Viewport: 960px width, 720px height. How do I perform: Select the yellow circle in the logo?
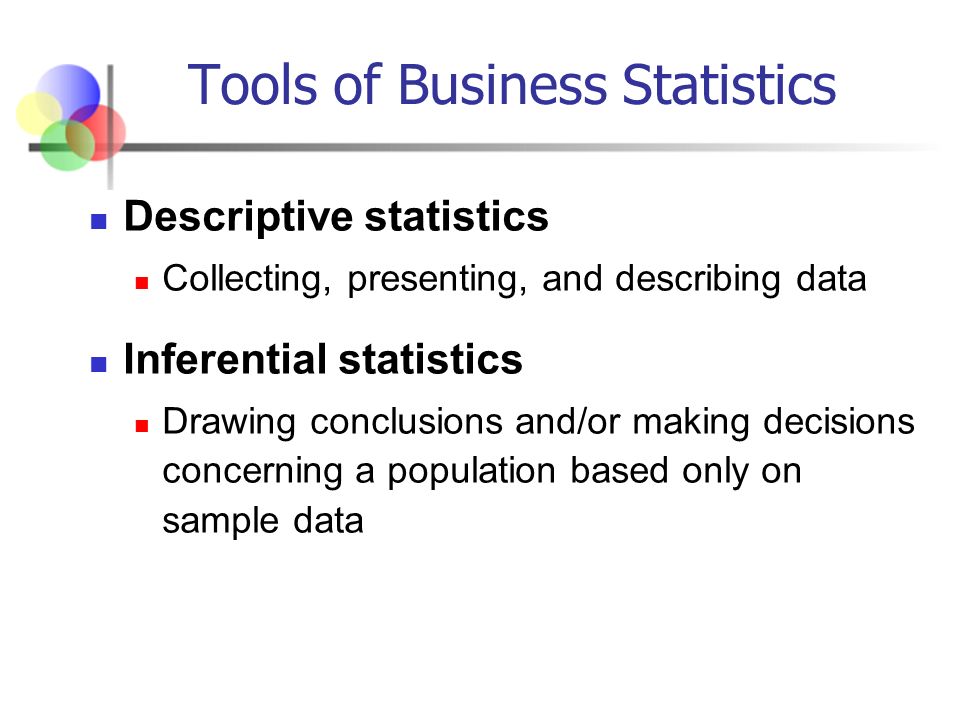click(39, 113)
